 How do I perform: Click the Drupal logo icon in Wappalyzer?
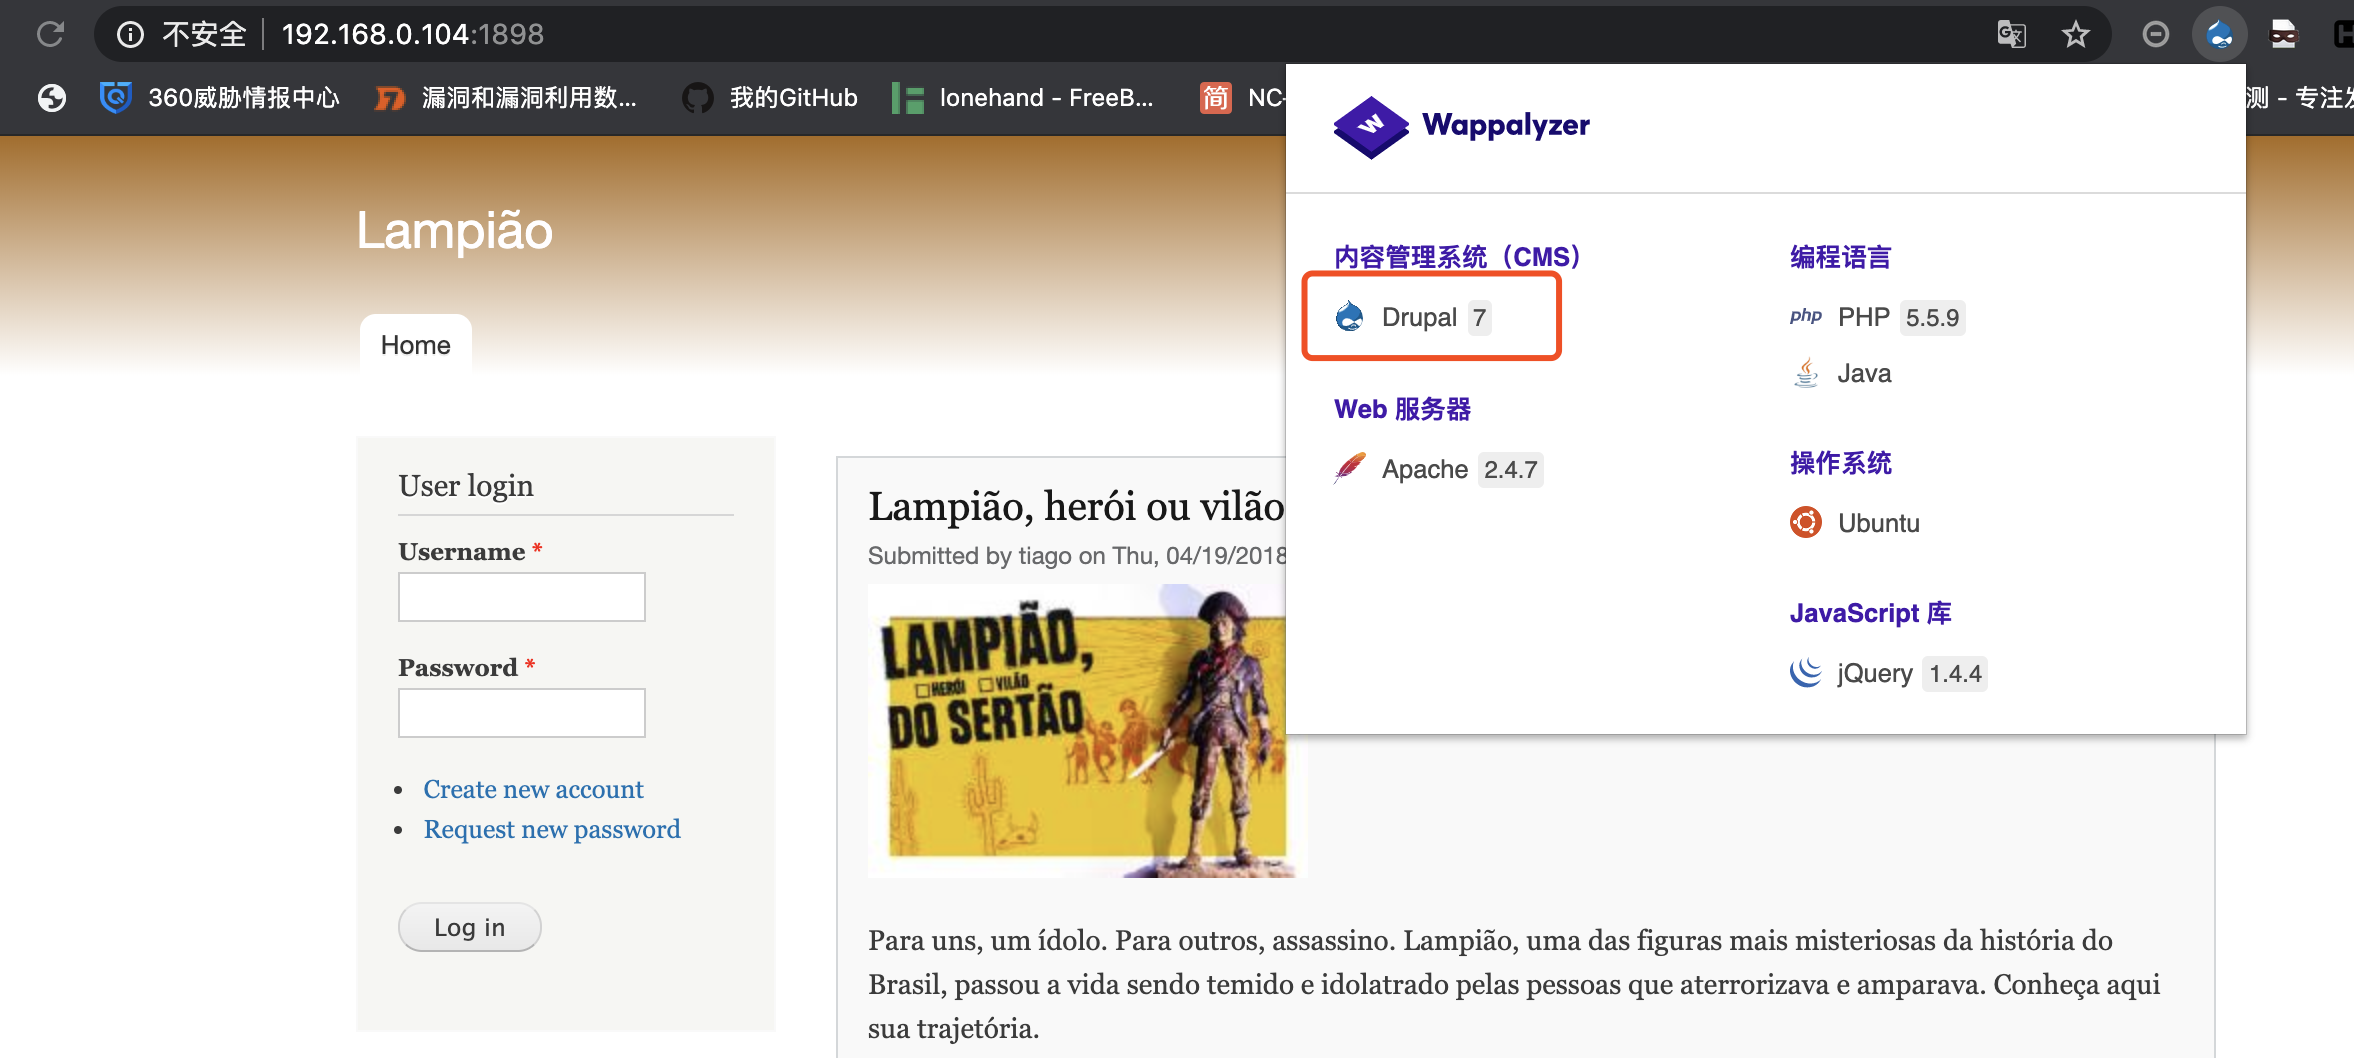click(1350, 317)
